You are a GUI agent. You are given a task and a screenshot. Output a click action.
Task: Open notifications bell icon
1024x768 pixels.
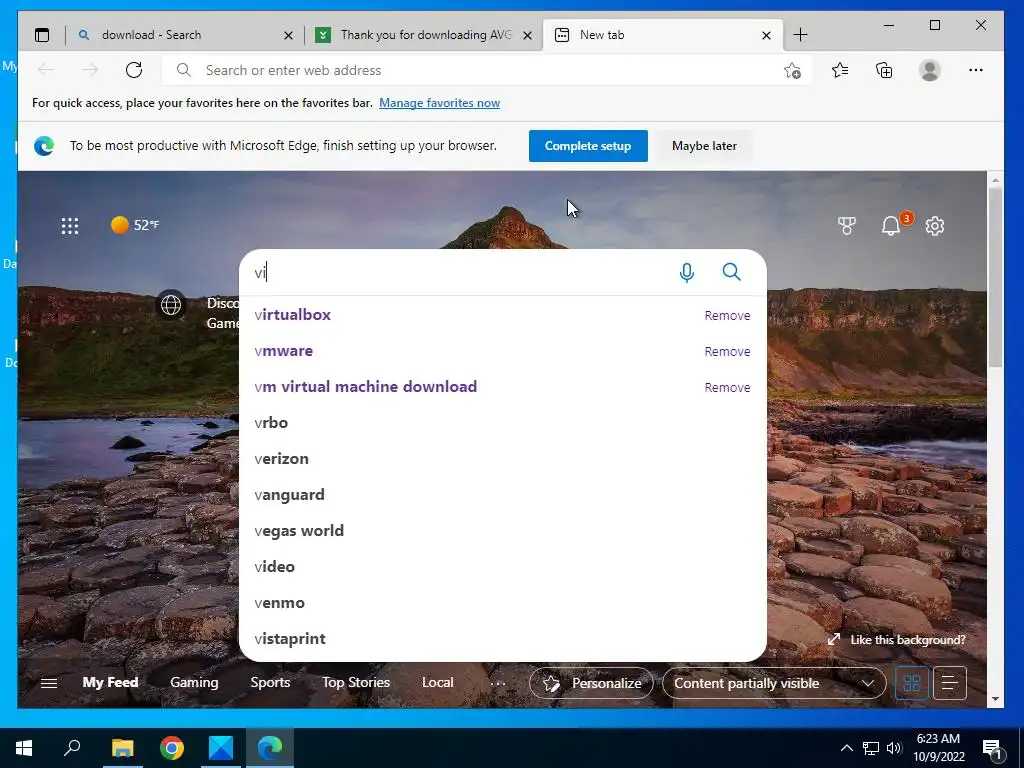(x=891, y=226)
